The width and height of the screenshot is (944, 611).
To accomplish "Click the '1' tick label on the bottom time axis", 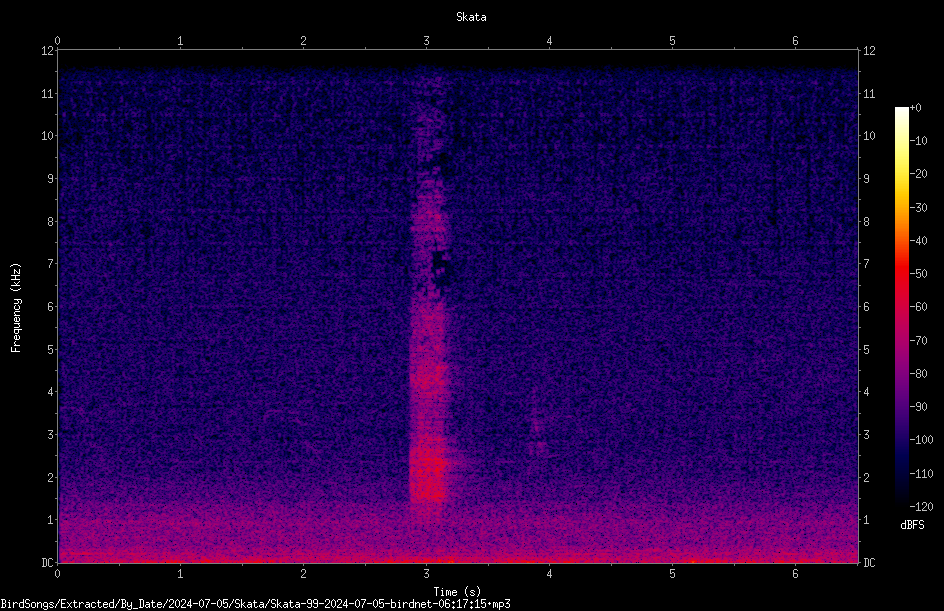I will (180, 574).
